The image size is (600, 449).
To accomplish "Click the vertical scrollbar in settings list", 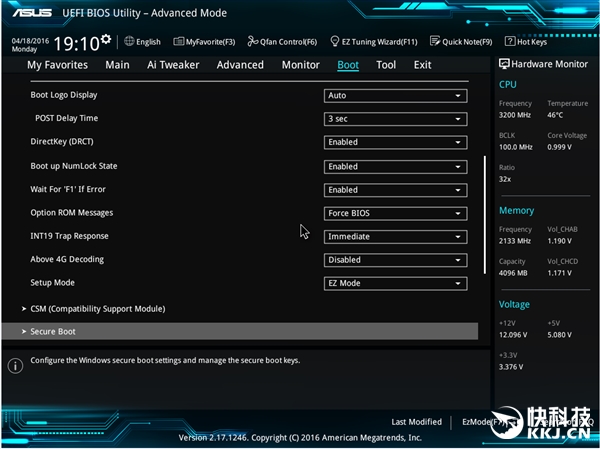I will (x=485, y=214).
